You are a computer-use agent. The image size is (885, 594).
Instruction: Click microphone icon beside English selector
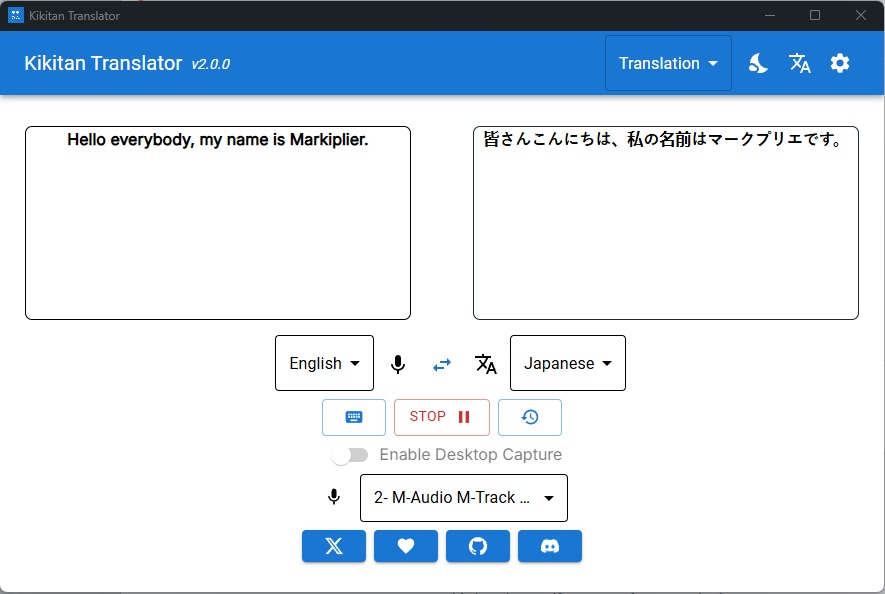[x=398, y=364]
